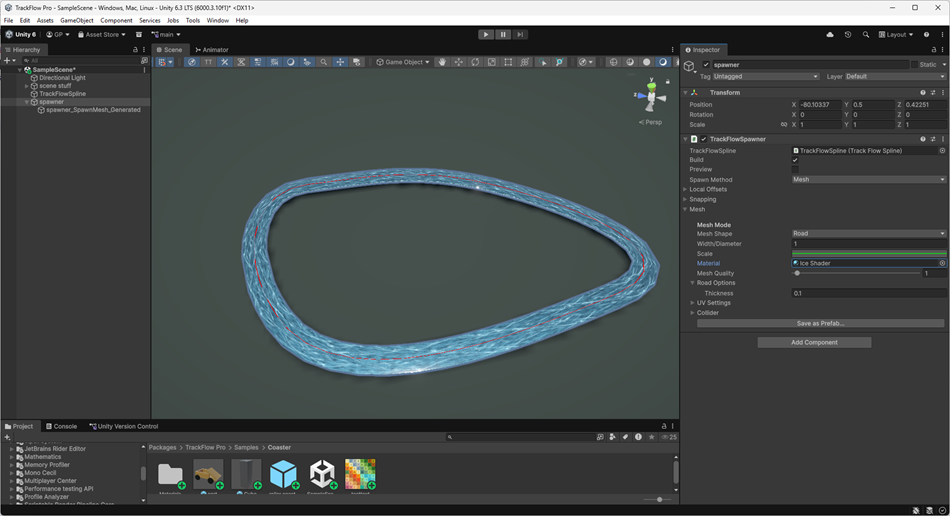Click the Save as Prefab button
Screen dimensions: 950x516
(x=820, y=323)
